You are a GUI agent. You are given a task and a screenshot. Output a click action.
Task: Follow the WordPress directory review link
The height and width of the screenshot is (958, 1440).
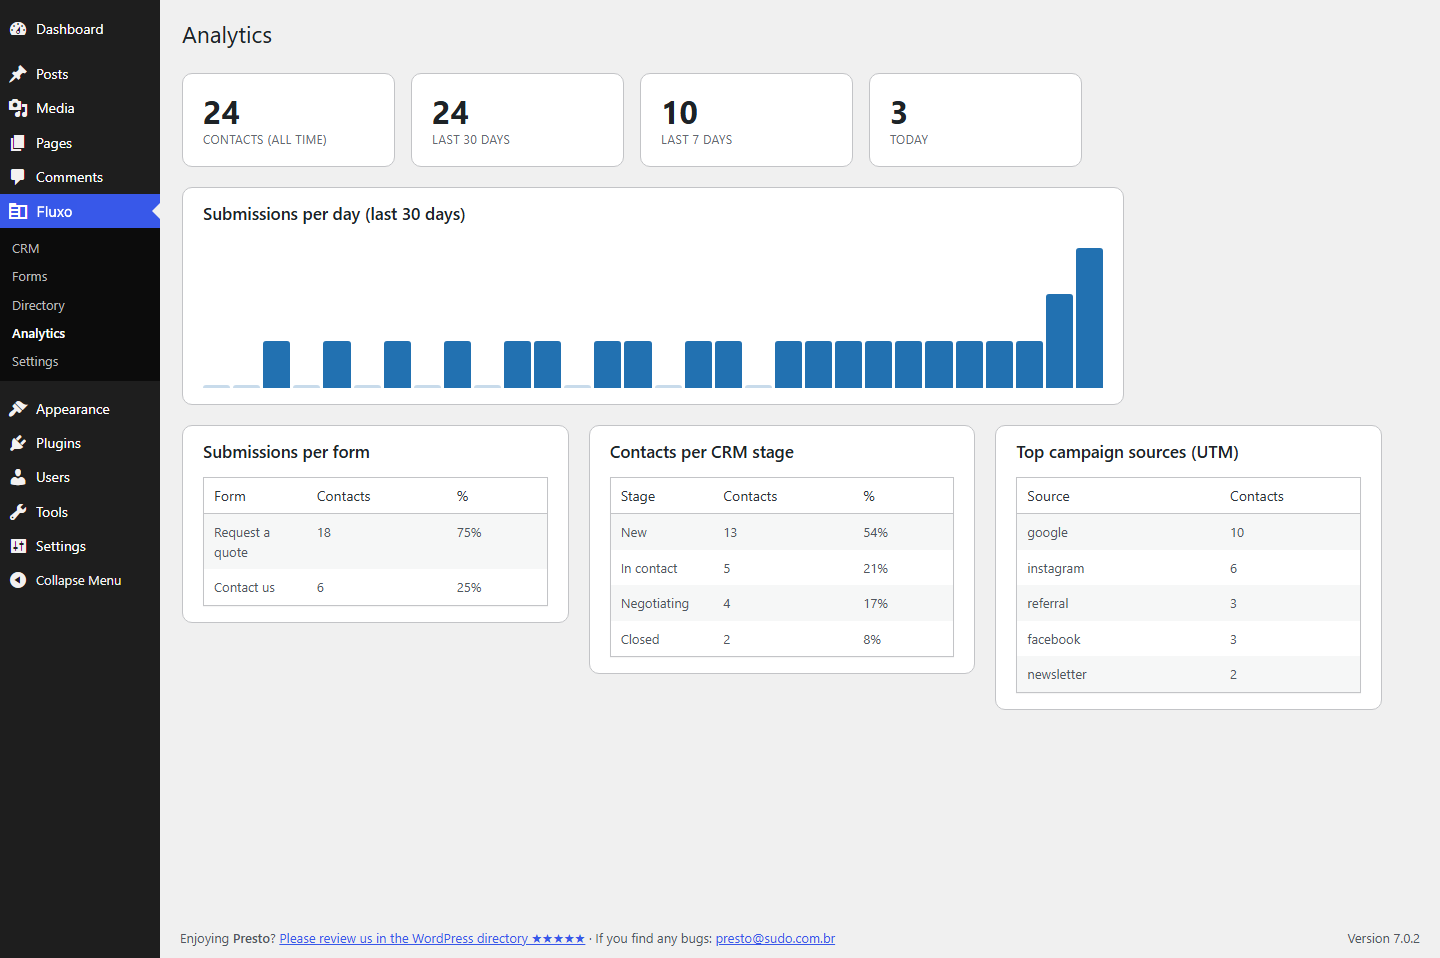432,938
